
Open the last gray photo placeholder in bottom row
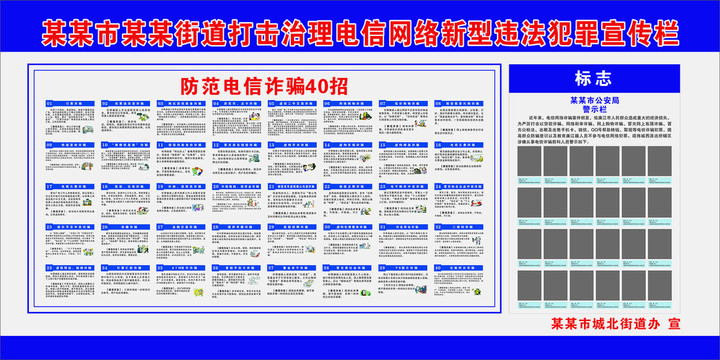(659, 285)
